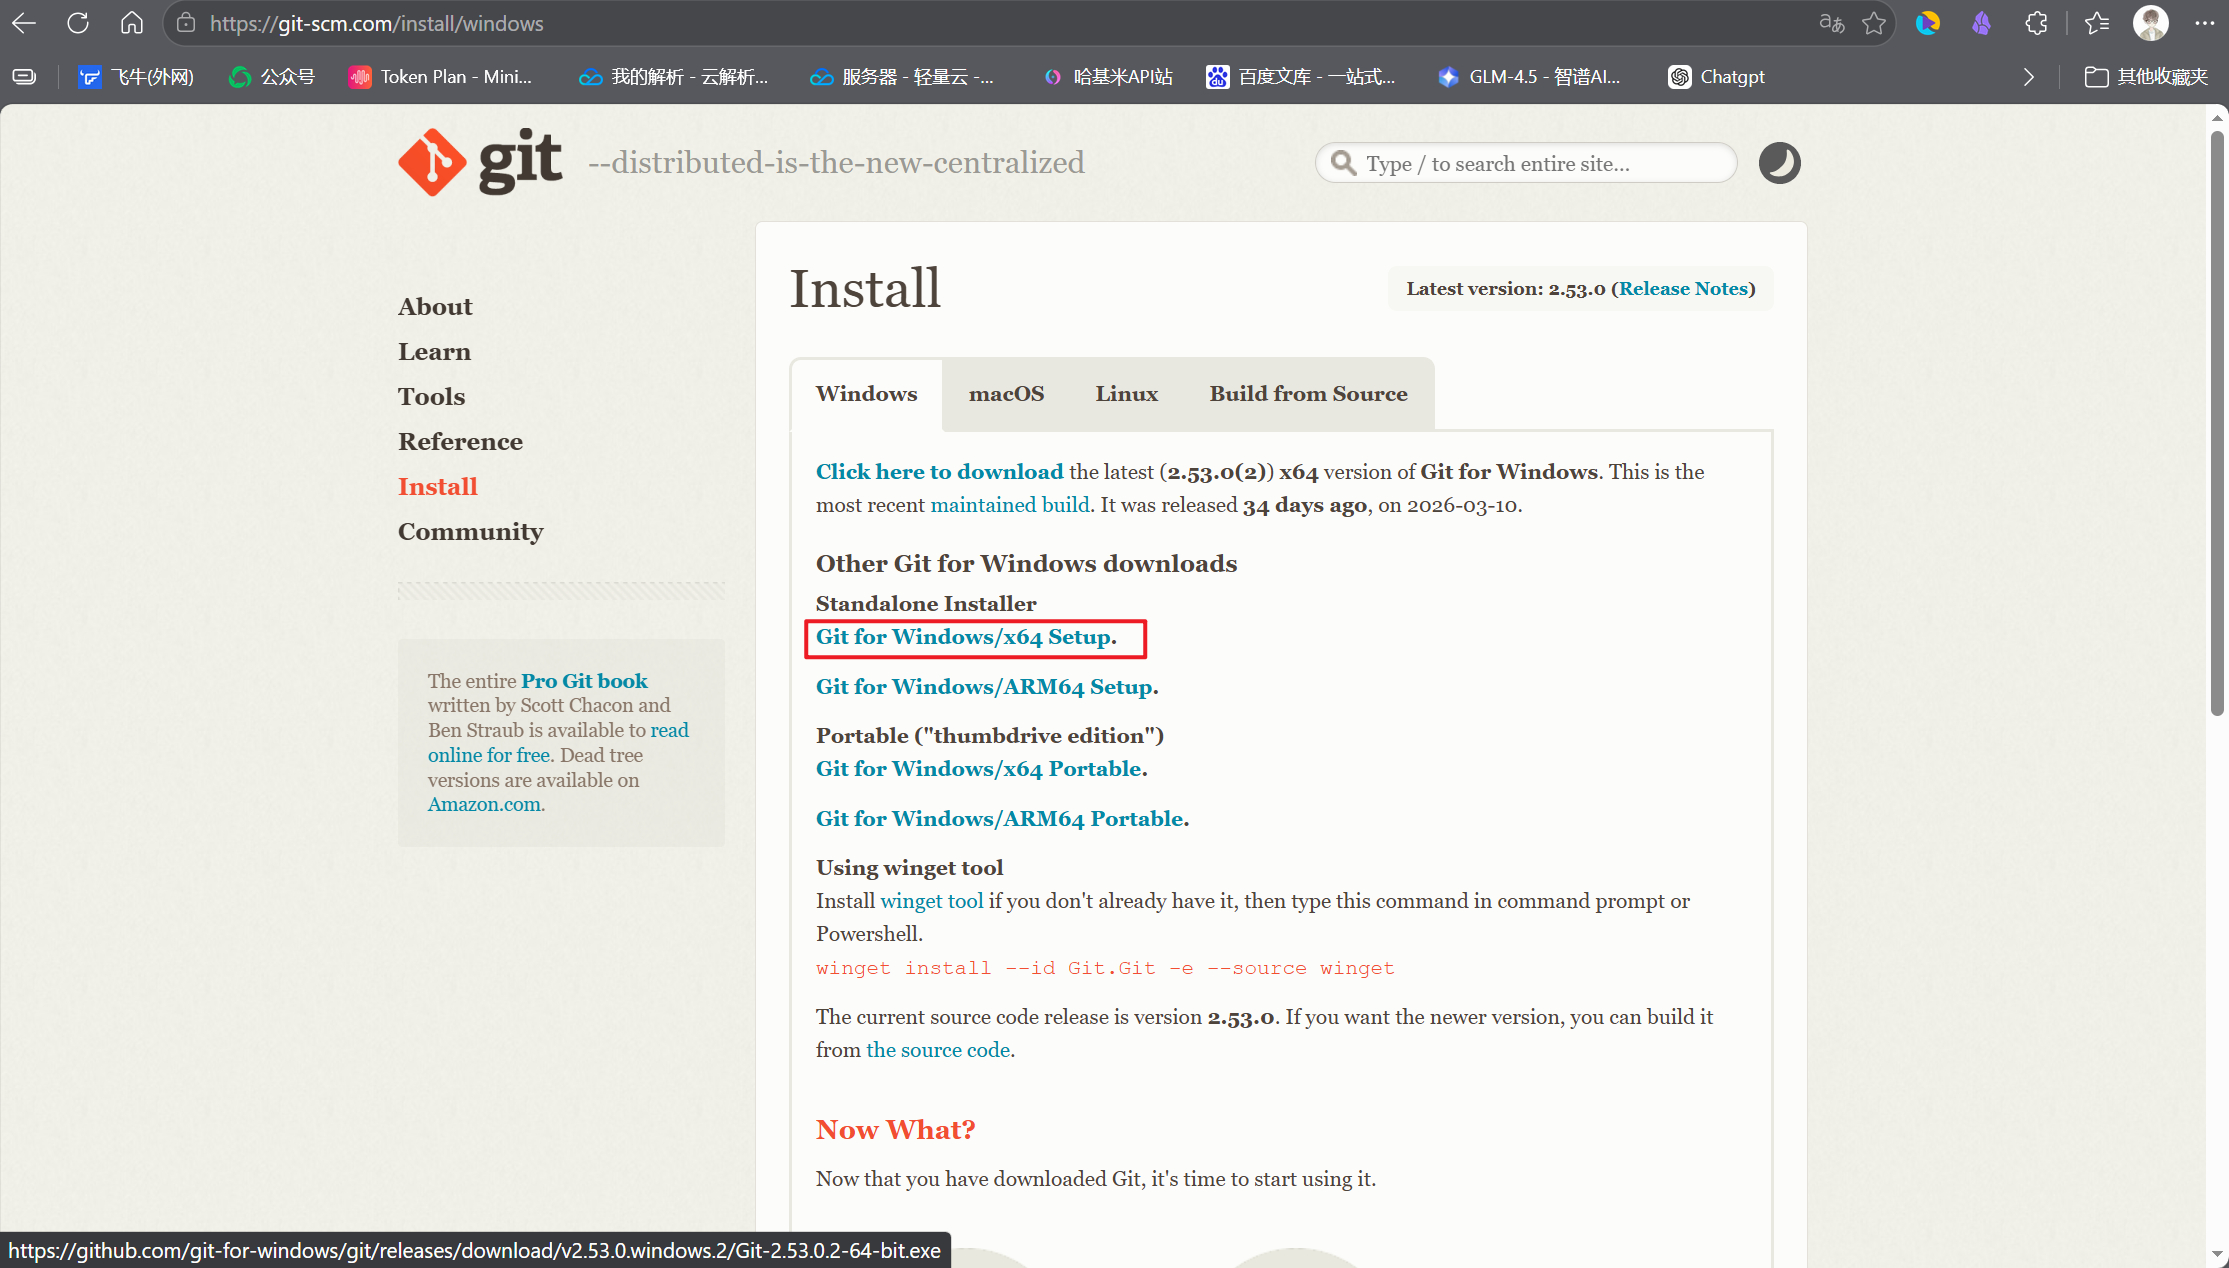Click the translate page icon
The width and height of the screenshot is (2229, 1268).
tap(1831, 23)
